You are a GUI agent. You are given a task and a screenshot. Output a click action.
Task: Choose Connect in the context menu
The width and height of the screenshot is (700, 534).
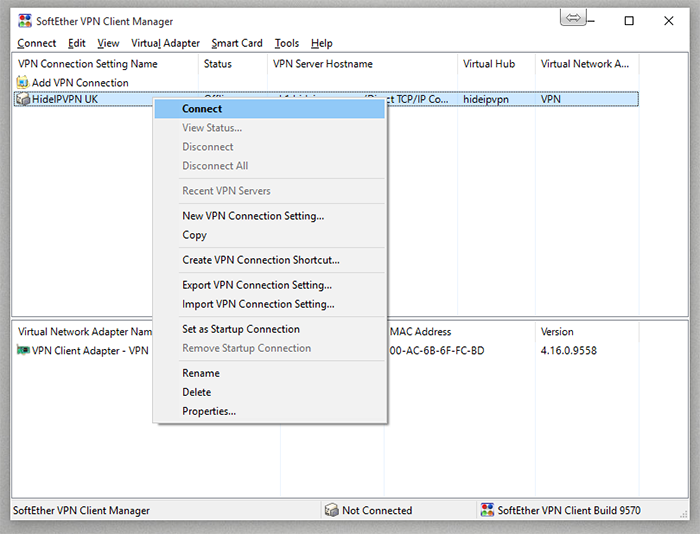tap(270, 109)
